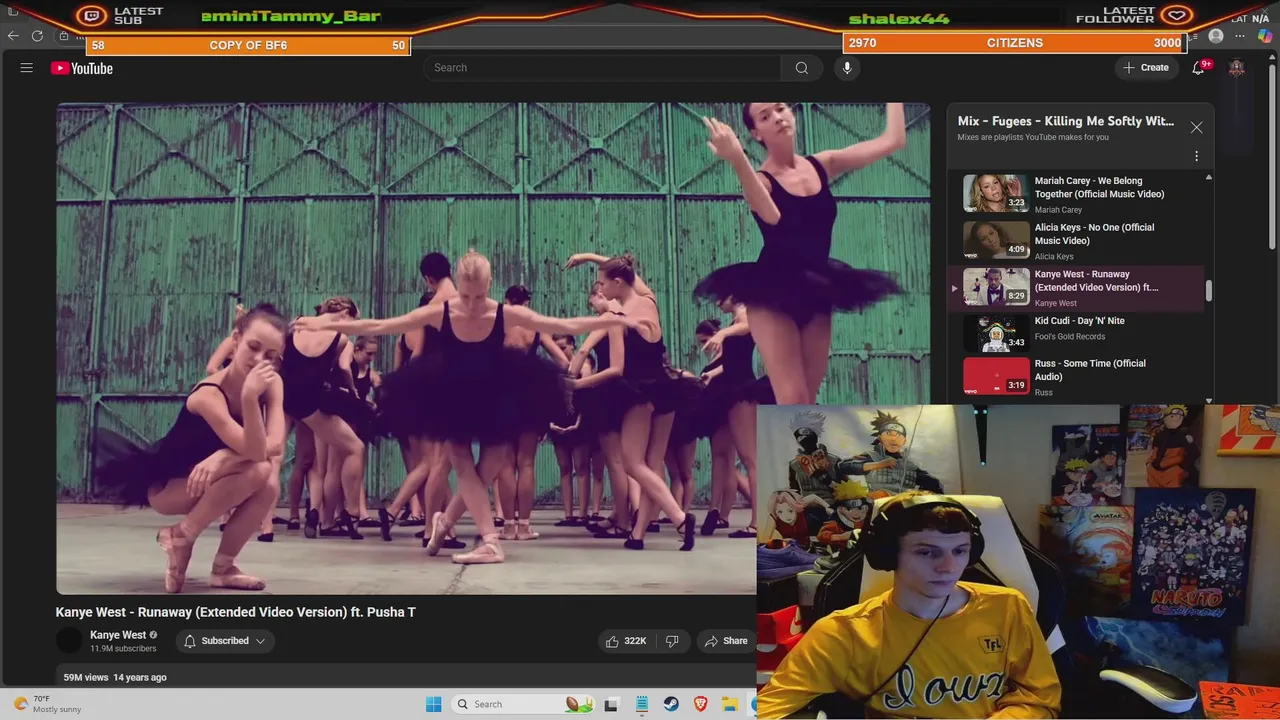Open Windows Start menu
This screenshot has height=720, width=1280.
tap(433, 704)
